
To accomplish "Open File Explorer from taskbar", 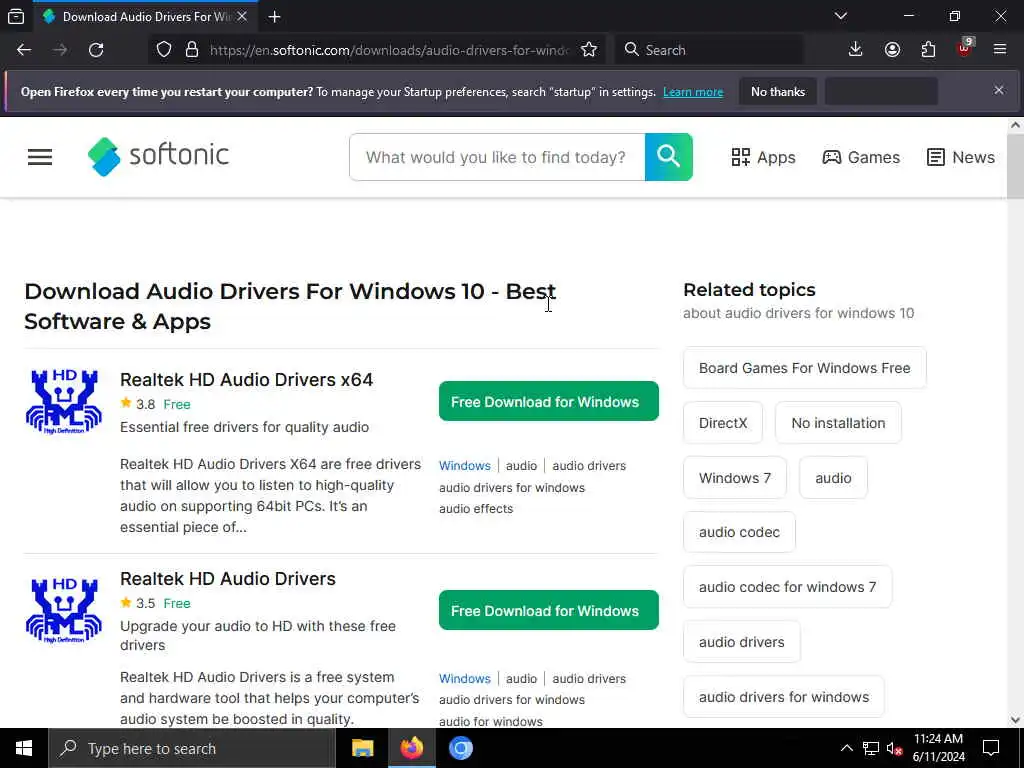I will (x=362, y=748).
